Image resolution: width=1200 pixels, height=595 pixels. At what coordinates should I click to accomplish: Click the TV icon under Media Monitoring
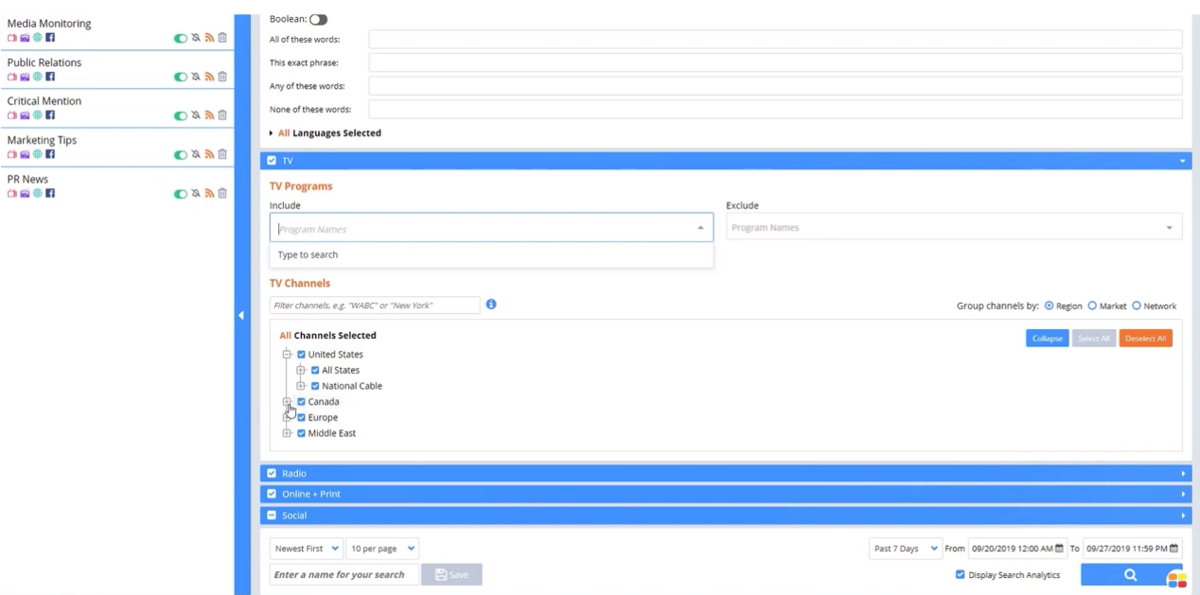click(x=11, y=37)
